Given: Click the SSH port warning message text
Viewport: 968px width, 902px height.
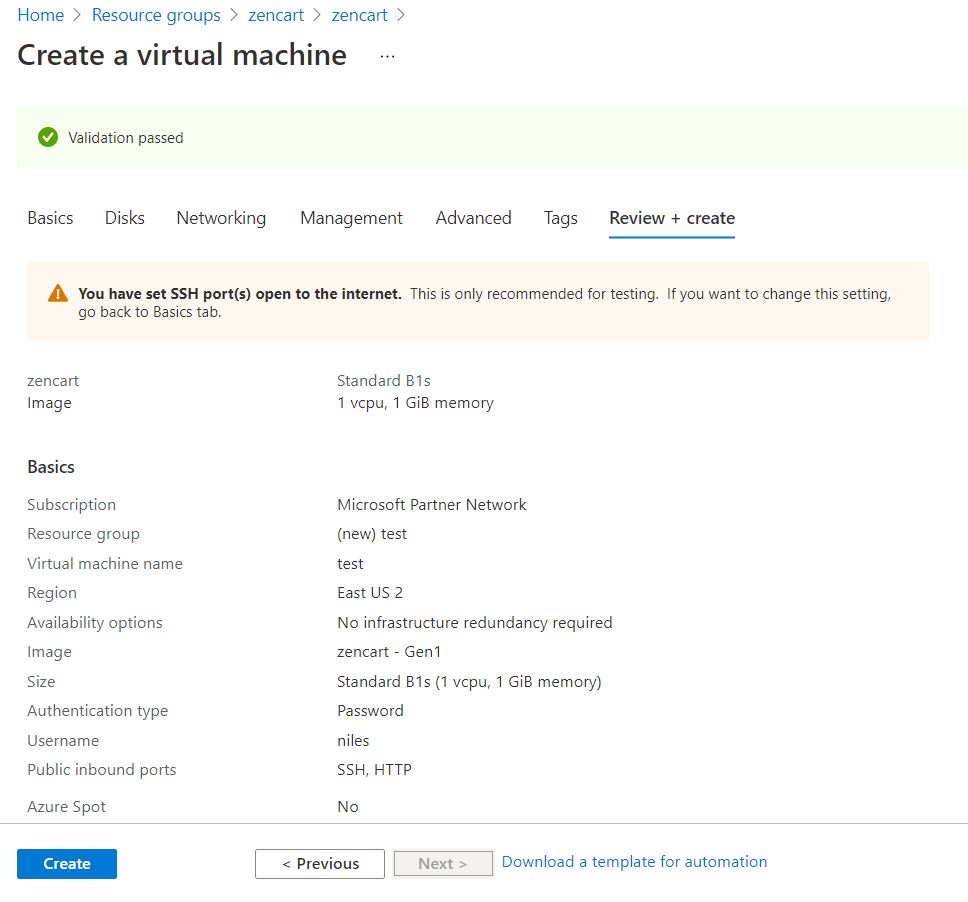Looking at the screenshot, I should 484,302.
